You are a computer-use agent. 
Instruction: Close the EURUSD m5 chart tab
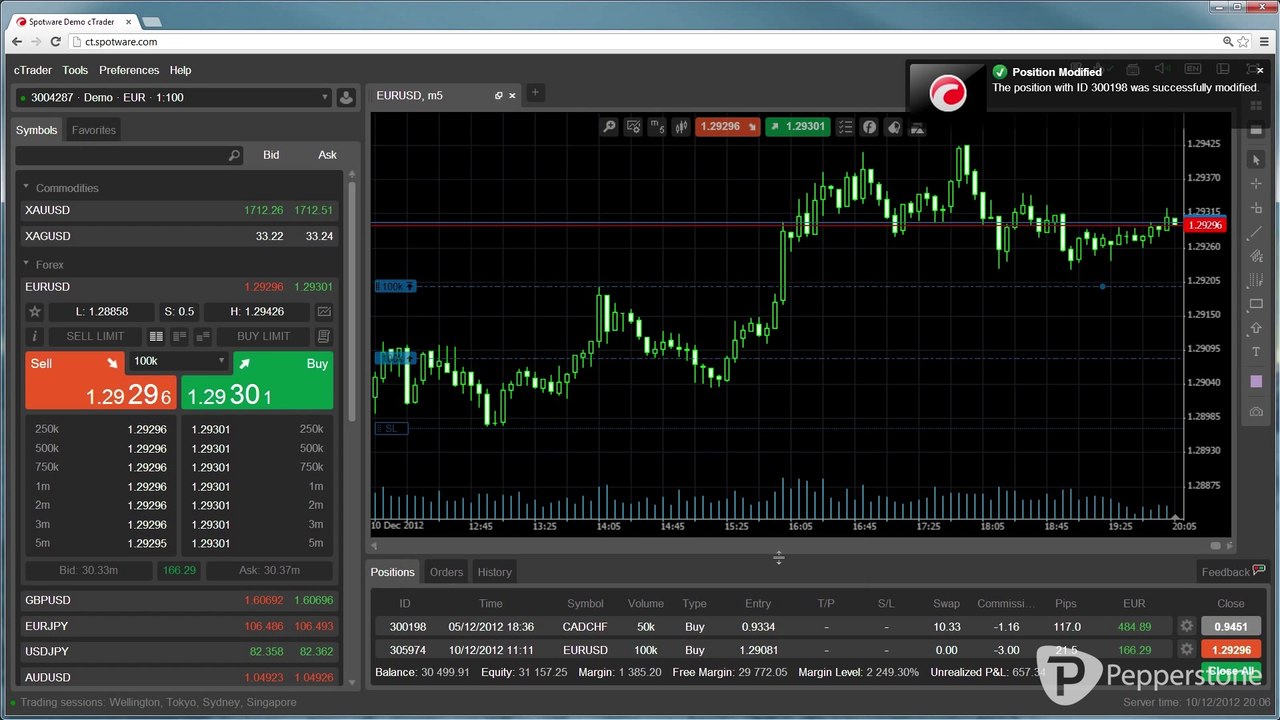tap(513, 96)
